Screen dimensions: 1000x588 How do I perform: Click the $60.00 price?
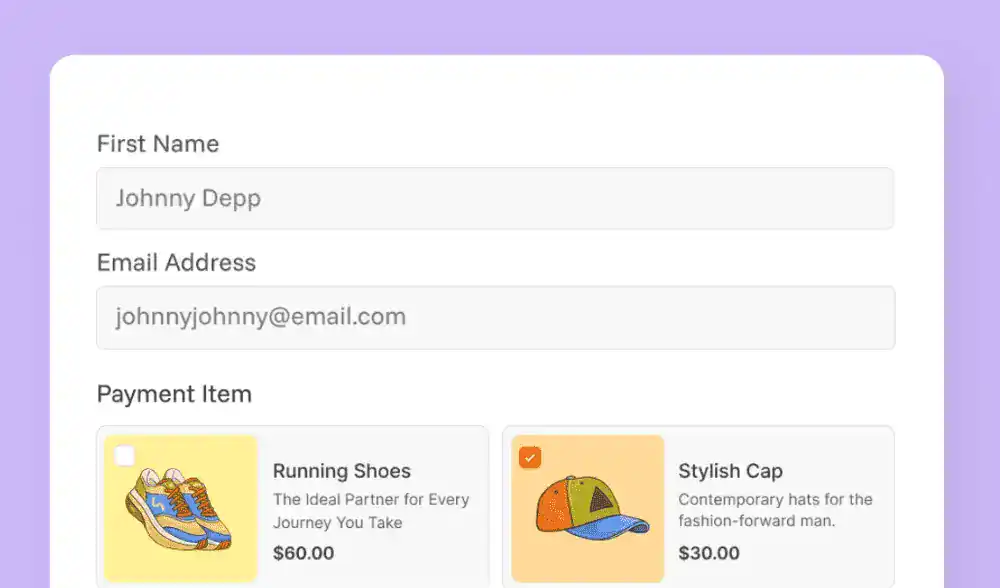[303, 553]
